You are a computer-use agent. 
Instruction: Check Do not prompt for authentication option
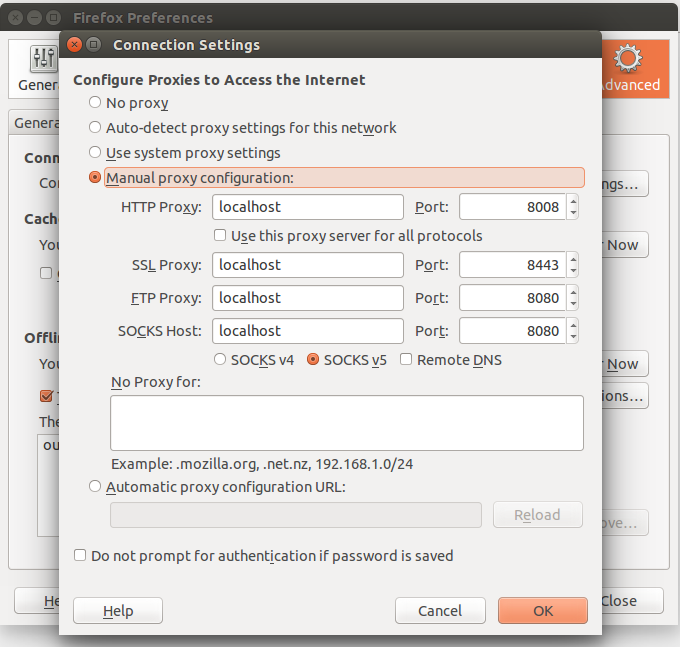point(80,556)
